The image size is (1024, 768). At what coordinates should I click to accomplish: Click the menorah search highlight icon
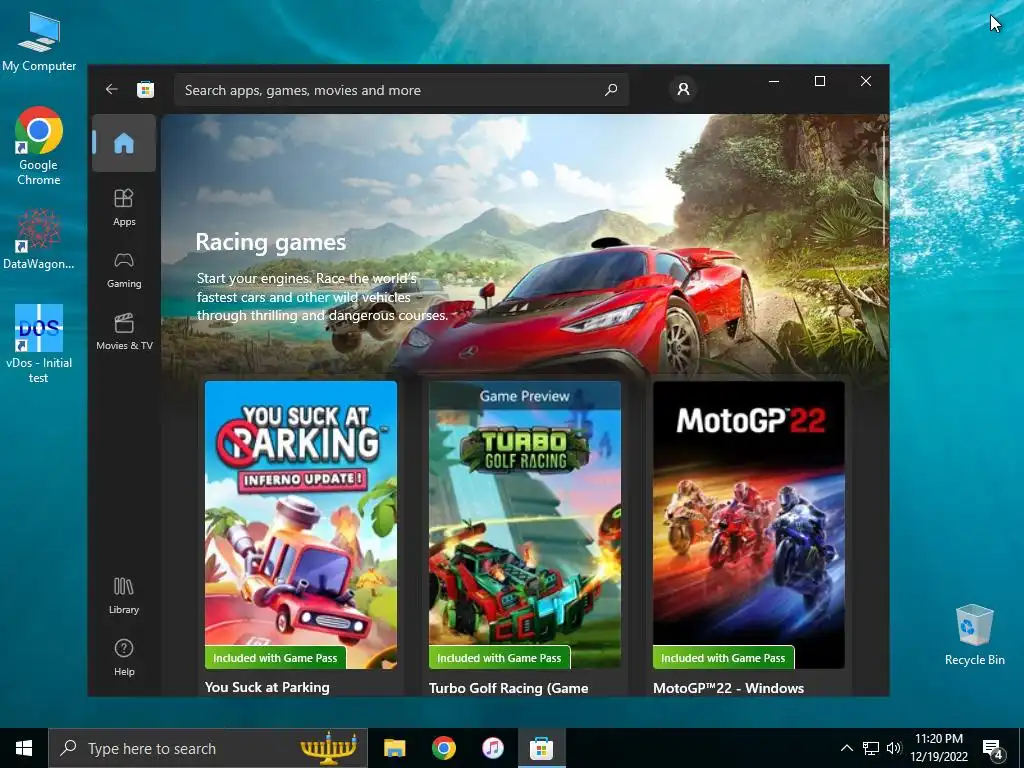[328, 749]
